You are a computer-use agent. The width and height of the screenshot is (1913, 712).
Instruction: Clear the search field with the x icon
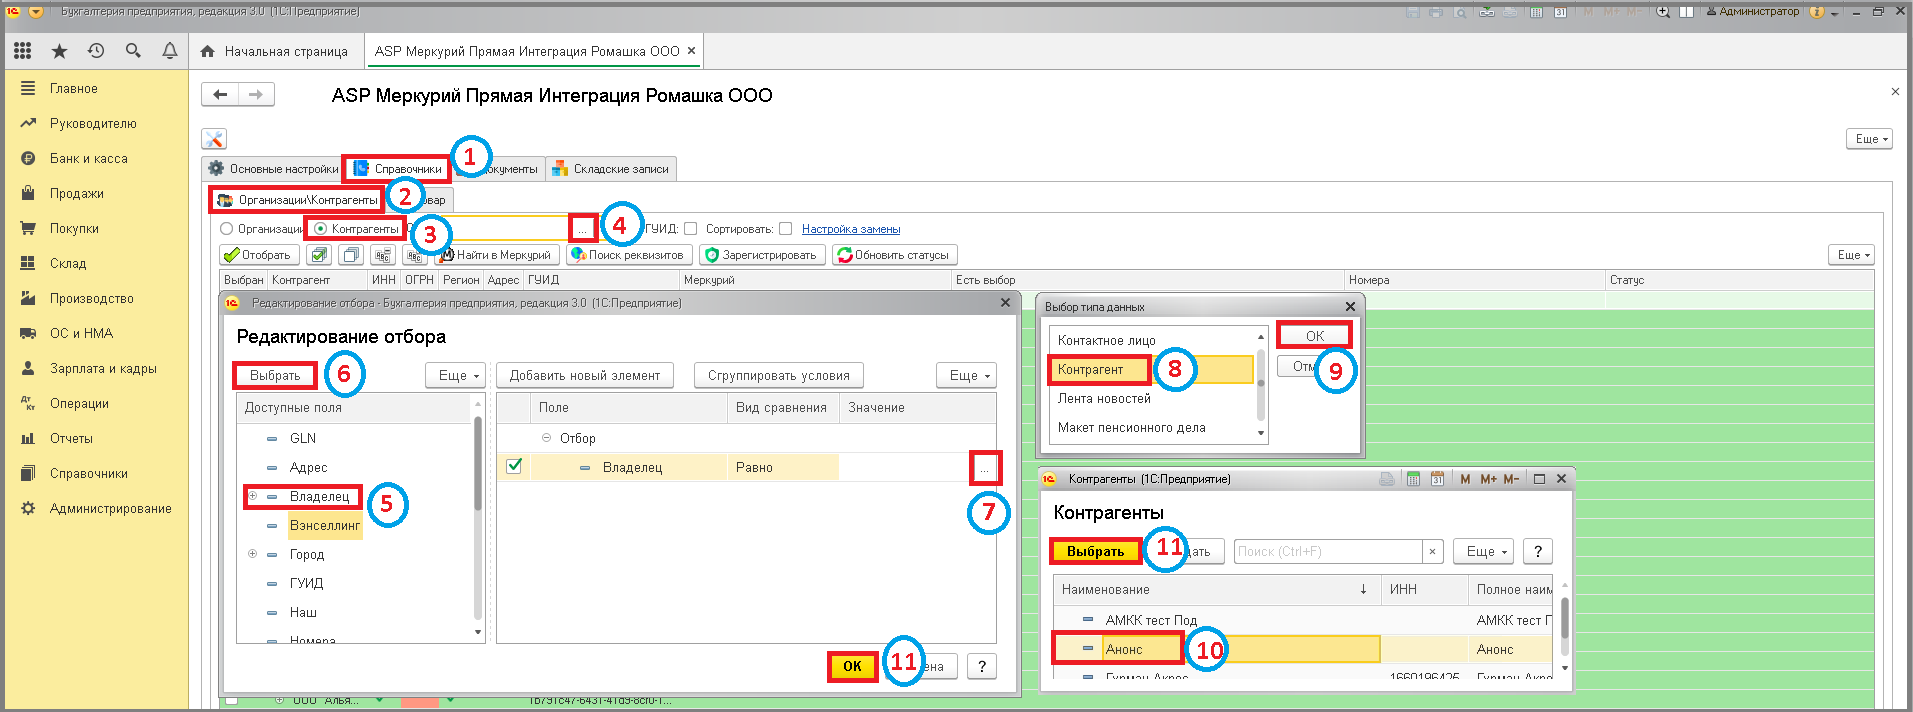click(1432, 551)
